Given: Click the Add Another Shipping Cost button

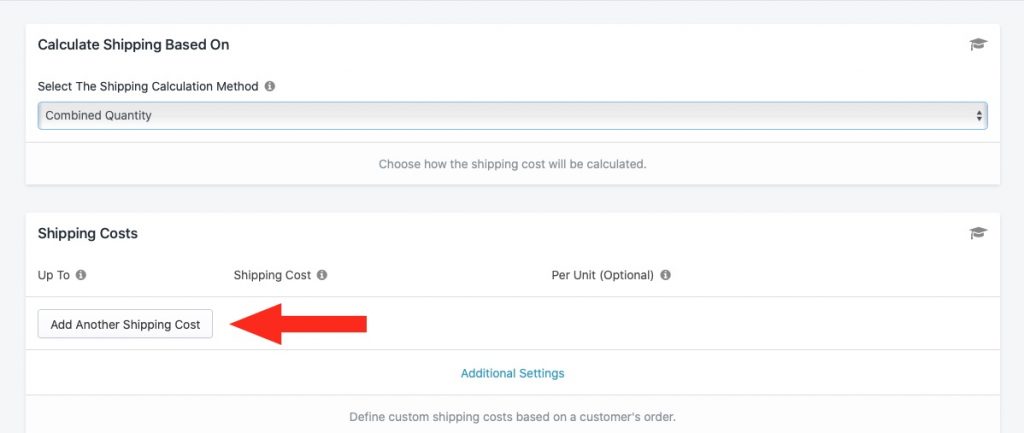Looking at the screenshot, I should click(125, 324).
